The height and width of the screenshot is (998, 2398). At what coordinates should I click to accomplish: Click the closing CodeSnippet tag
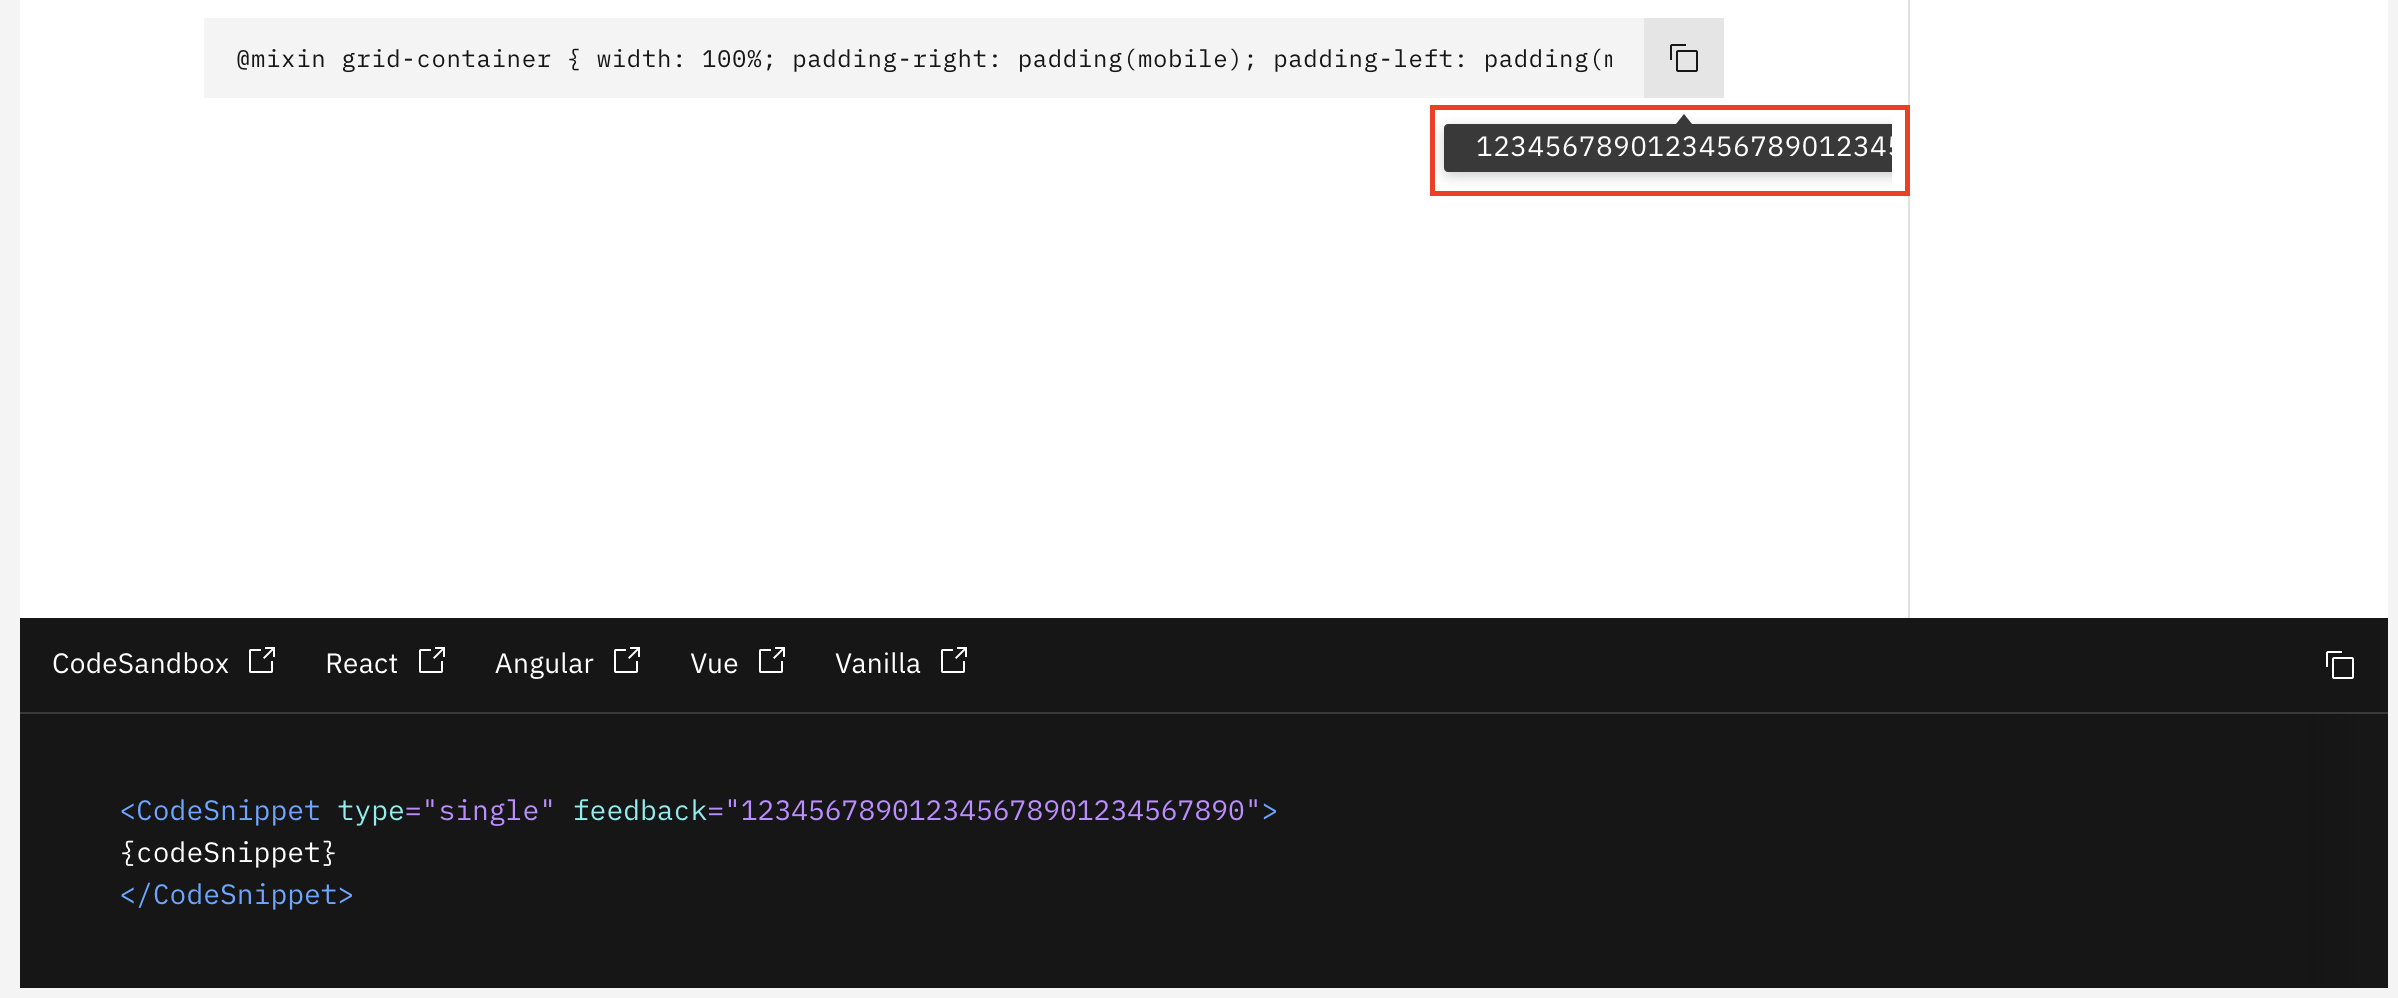(x=236, y=893)
